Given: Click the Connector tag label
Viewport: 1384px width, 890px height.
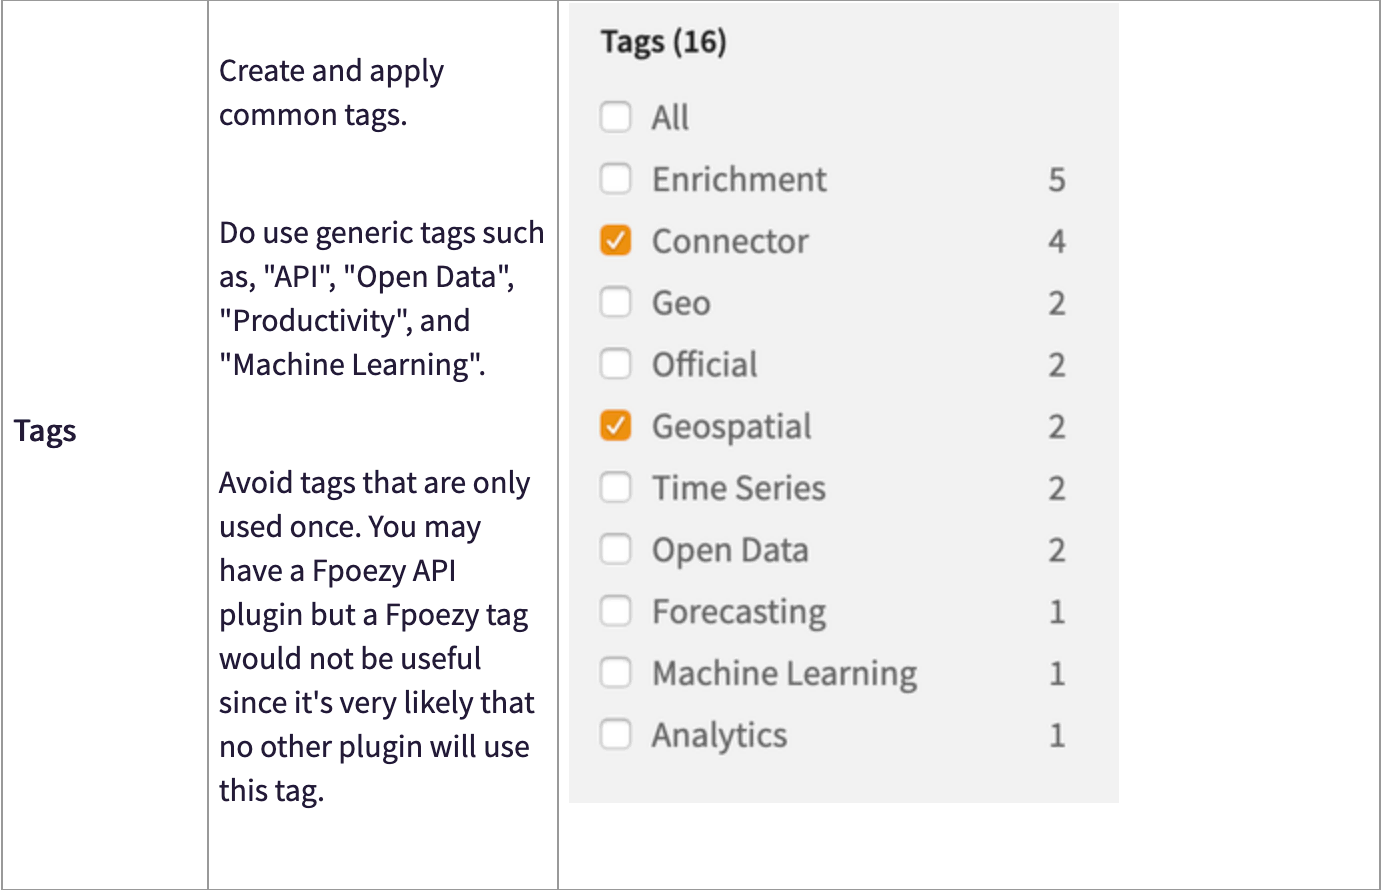Looking at the screenshot, I should [730, 241].
